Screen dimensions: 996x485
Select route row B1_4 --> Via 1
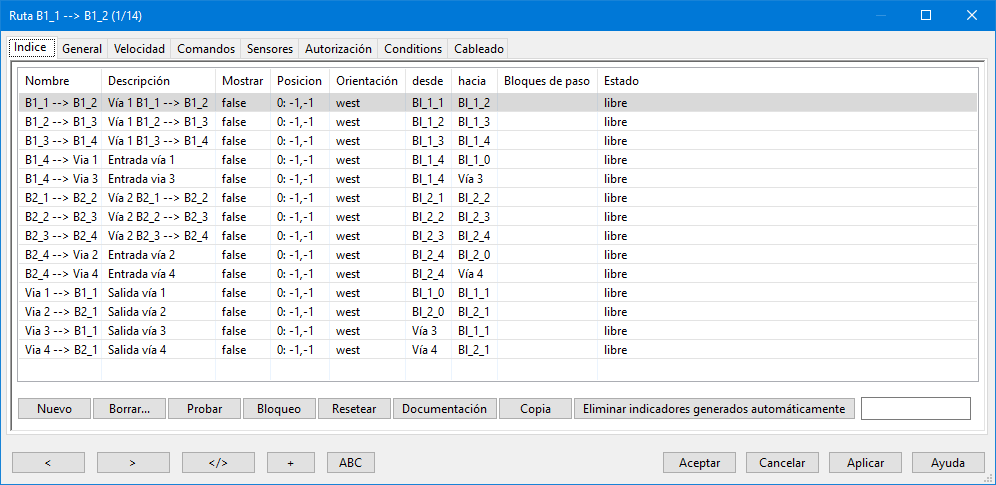498,159
